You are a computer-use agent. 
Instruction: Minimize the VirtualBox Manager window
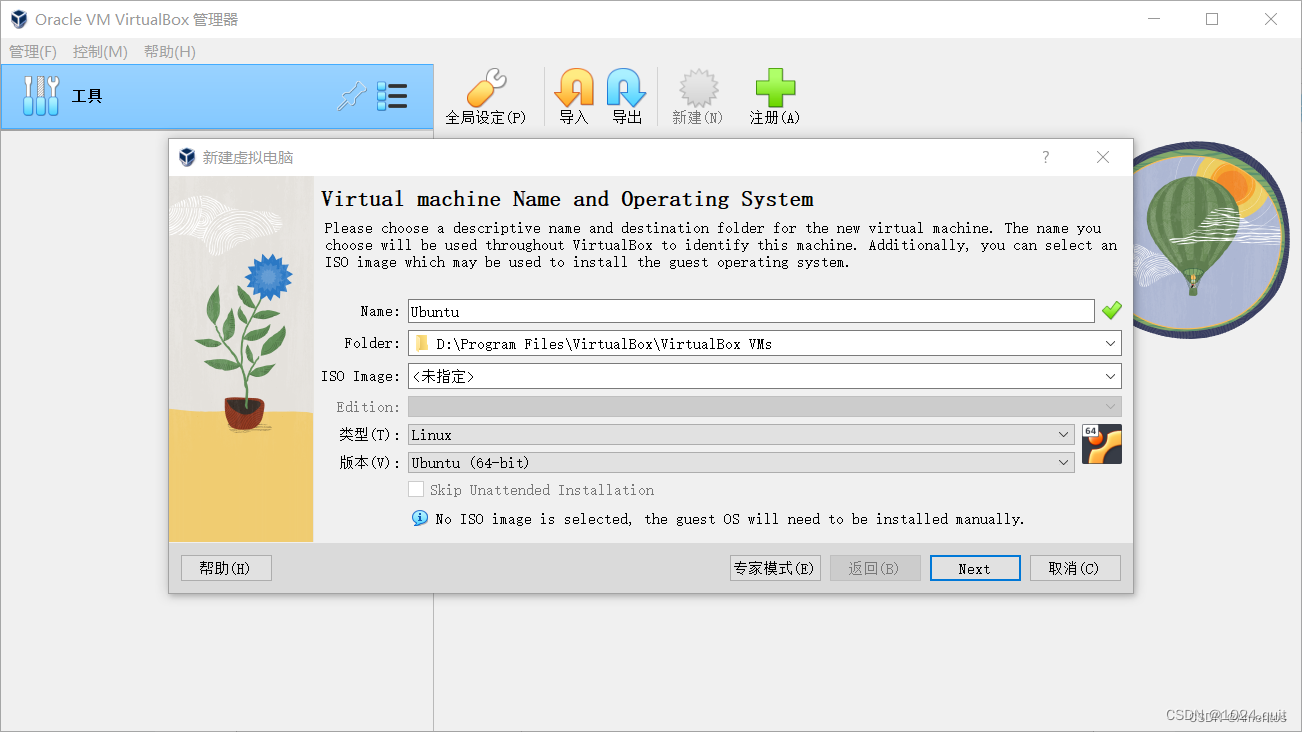click(1156, 19)
